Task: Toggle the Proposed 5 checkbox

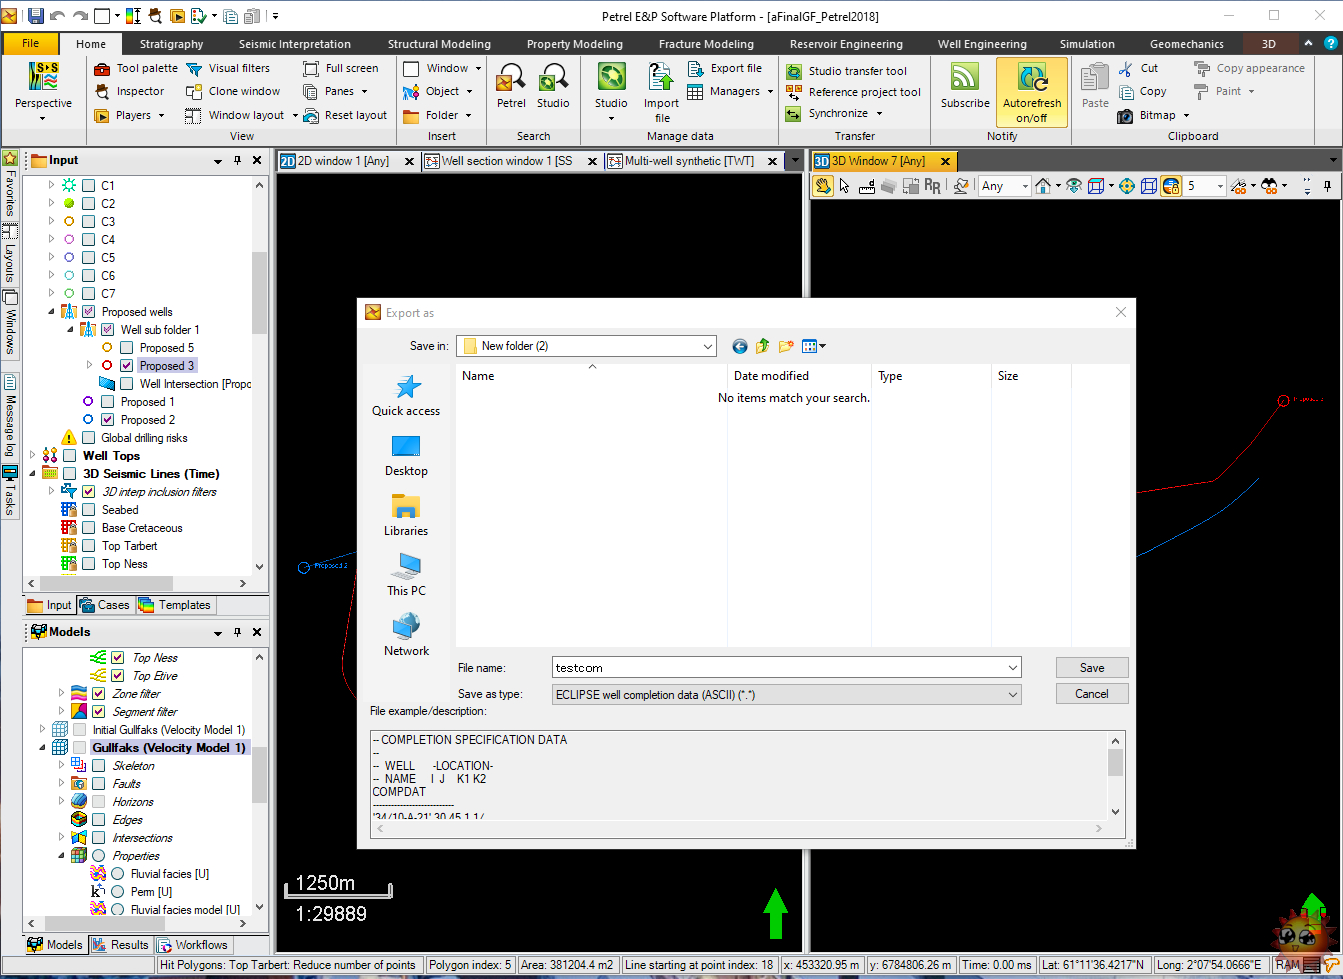Action: coord(126,348)
